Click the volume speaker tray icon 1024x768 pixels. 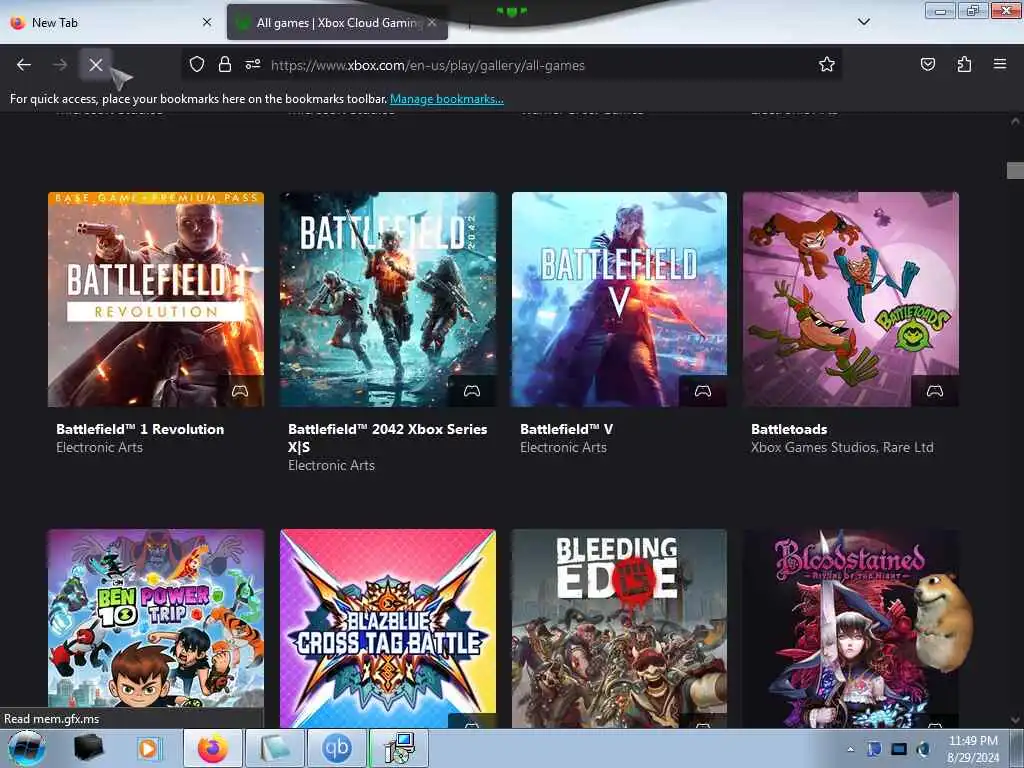(923, 749)
